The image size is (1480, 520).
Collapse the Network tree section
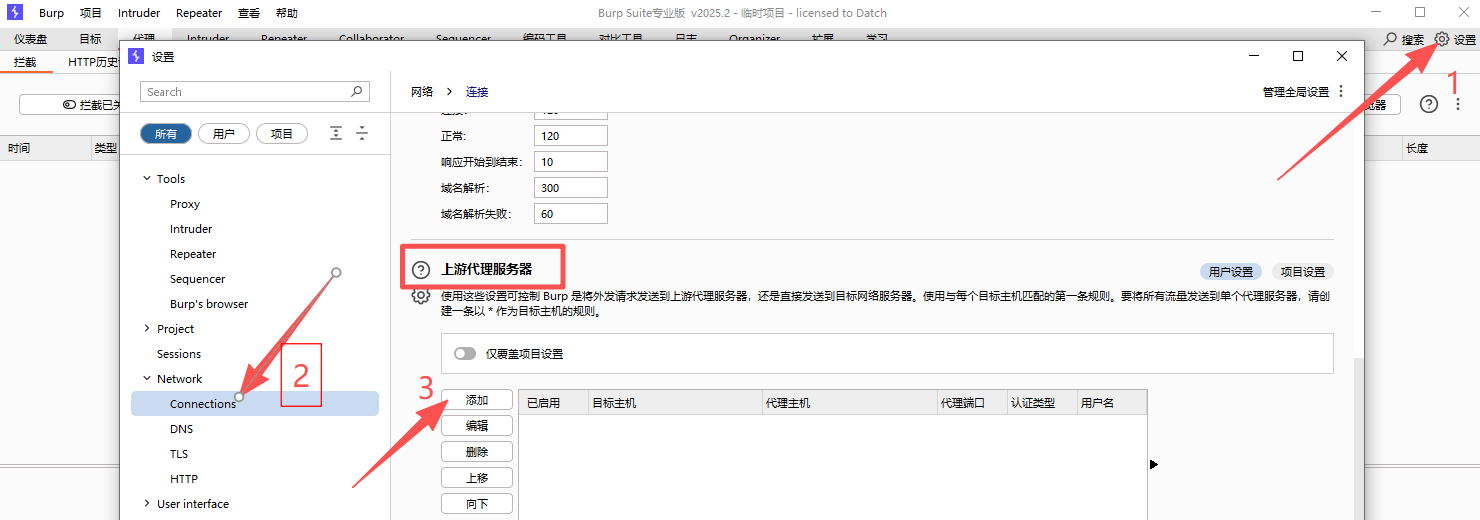pyautogui.click(x=147, y=379)
